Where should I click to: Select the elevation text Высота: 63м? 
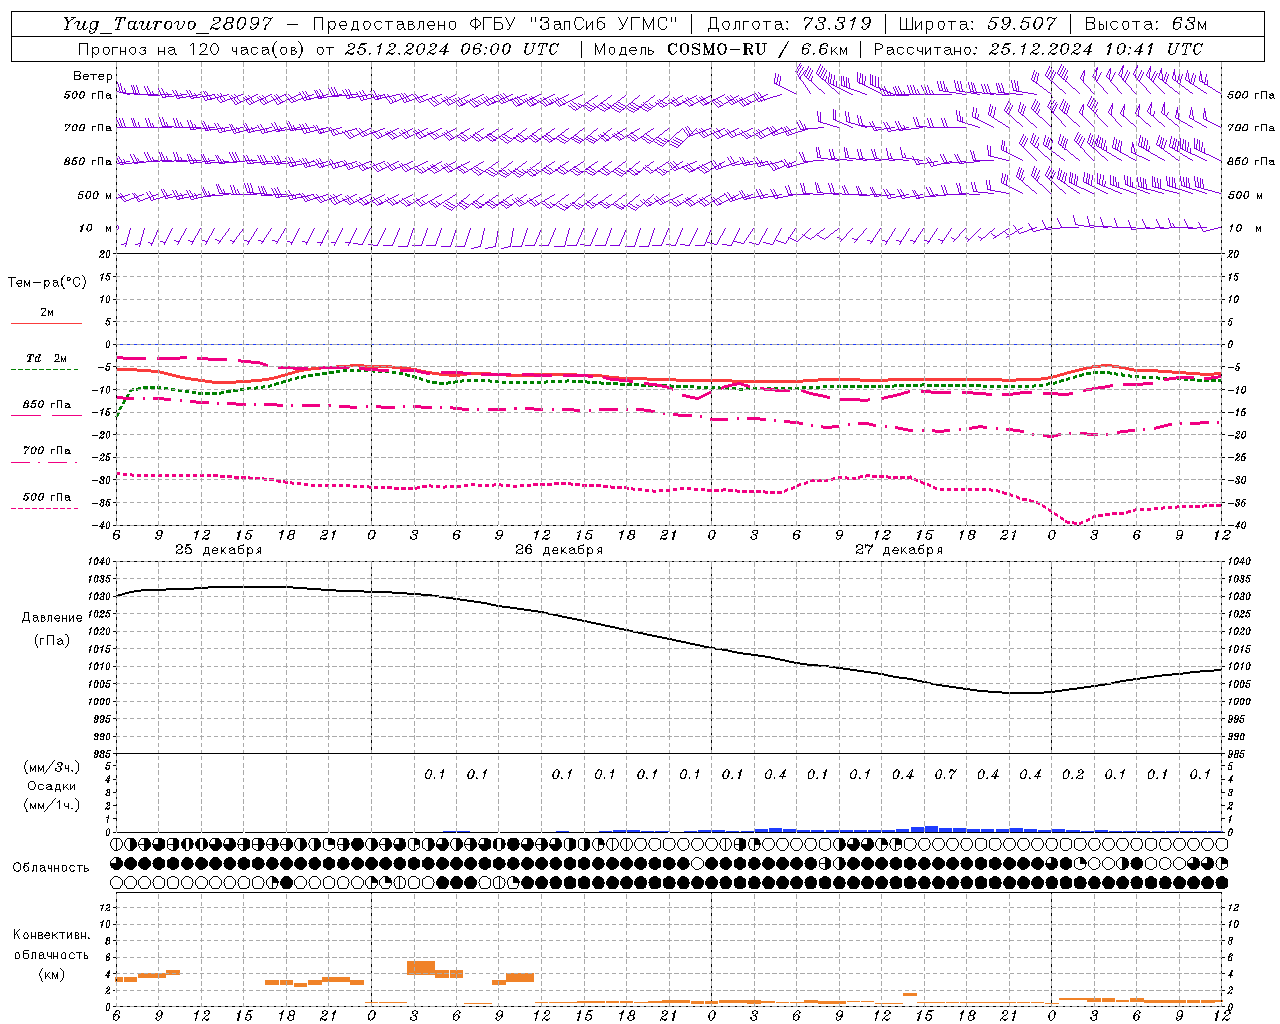click(1144, 24)
